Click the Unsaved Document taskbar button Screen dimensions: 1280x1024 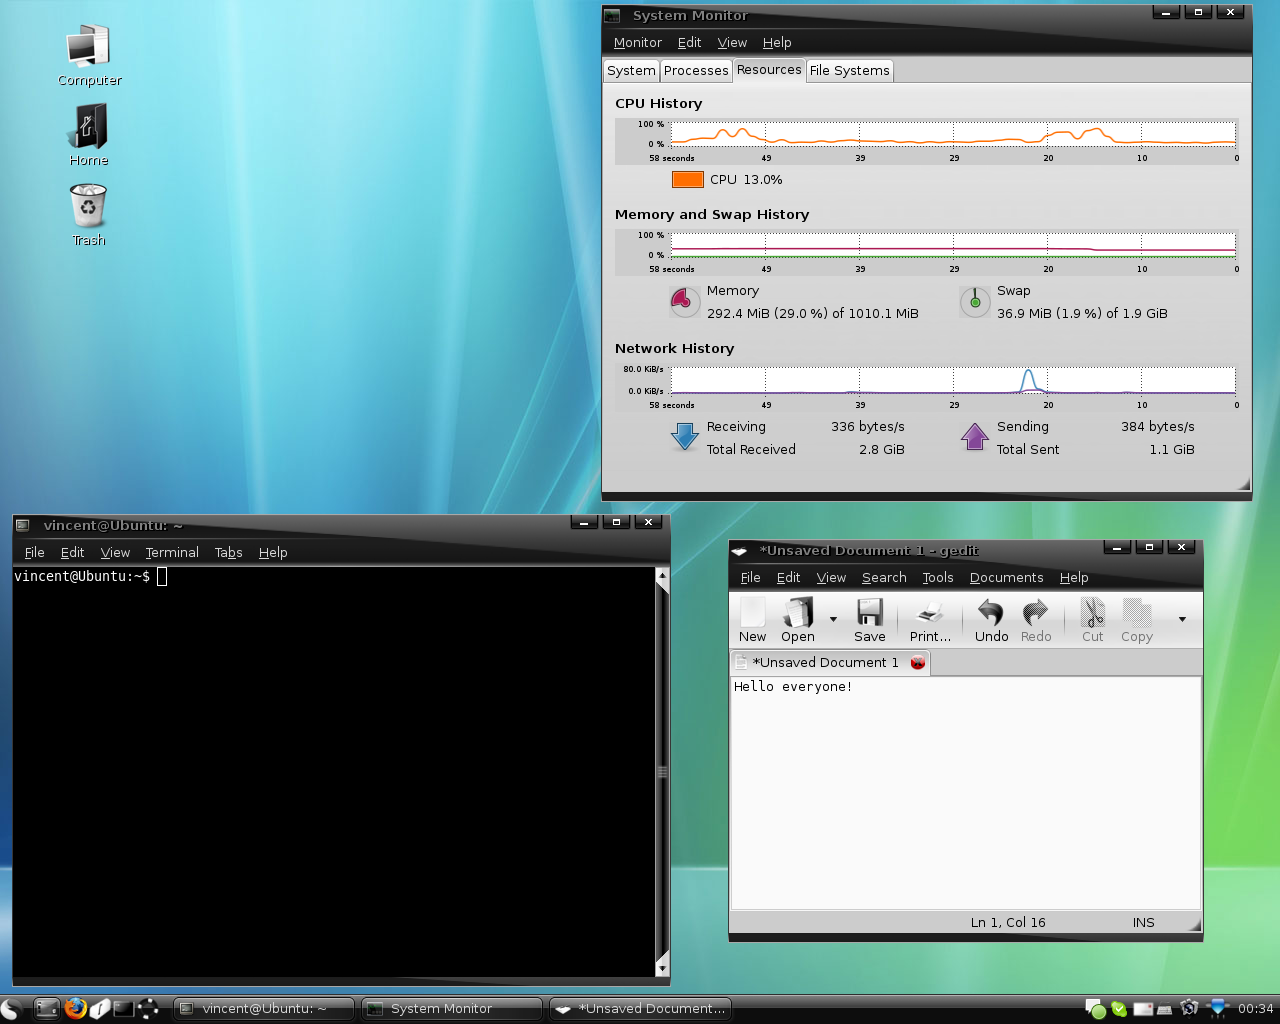point(640,1009)
